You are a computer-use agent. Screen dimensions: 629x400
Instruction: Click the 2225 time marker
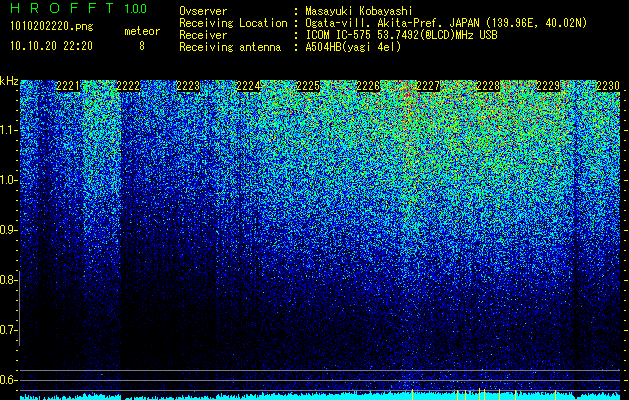coord(308,86)
